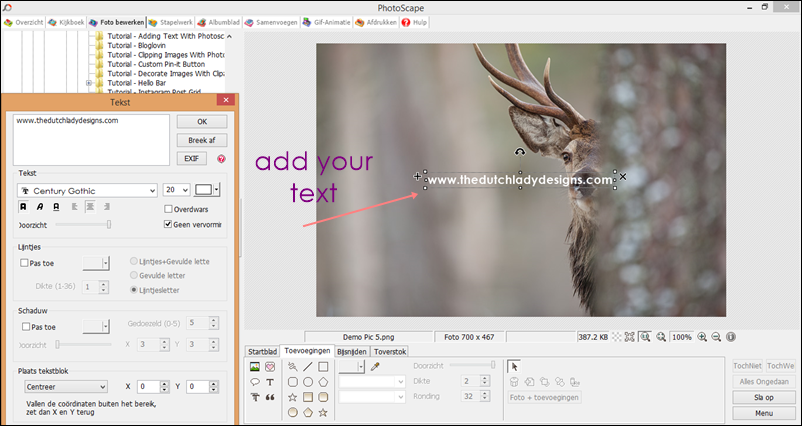Switch to the Toverstok tab
The width and height of the screenshot is (802, 426).
click(x=390, y=352)
